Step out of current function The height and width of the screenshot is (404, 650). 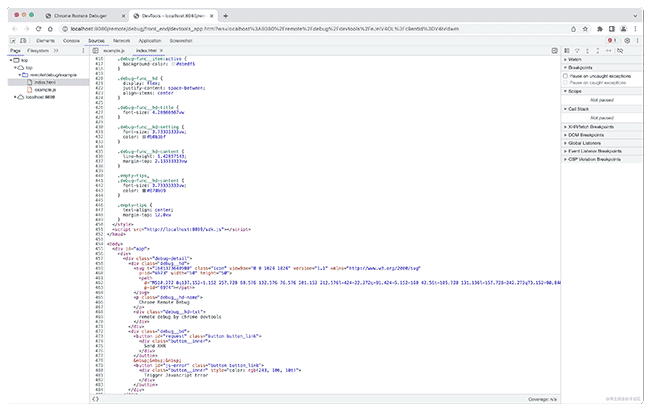597,51
